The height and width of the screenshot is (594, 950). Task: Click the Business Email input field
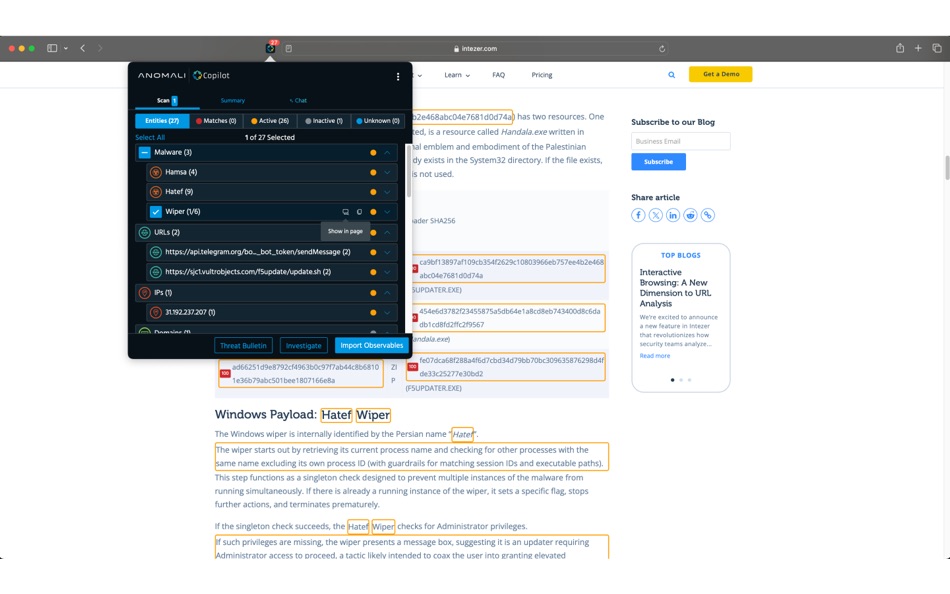click(680, 141)
